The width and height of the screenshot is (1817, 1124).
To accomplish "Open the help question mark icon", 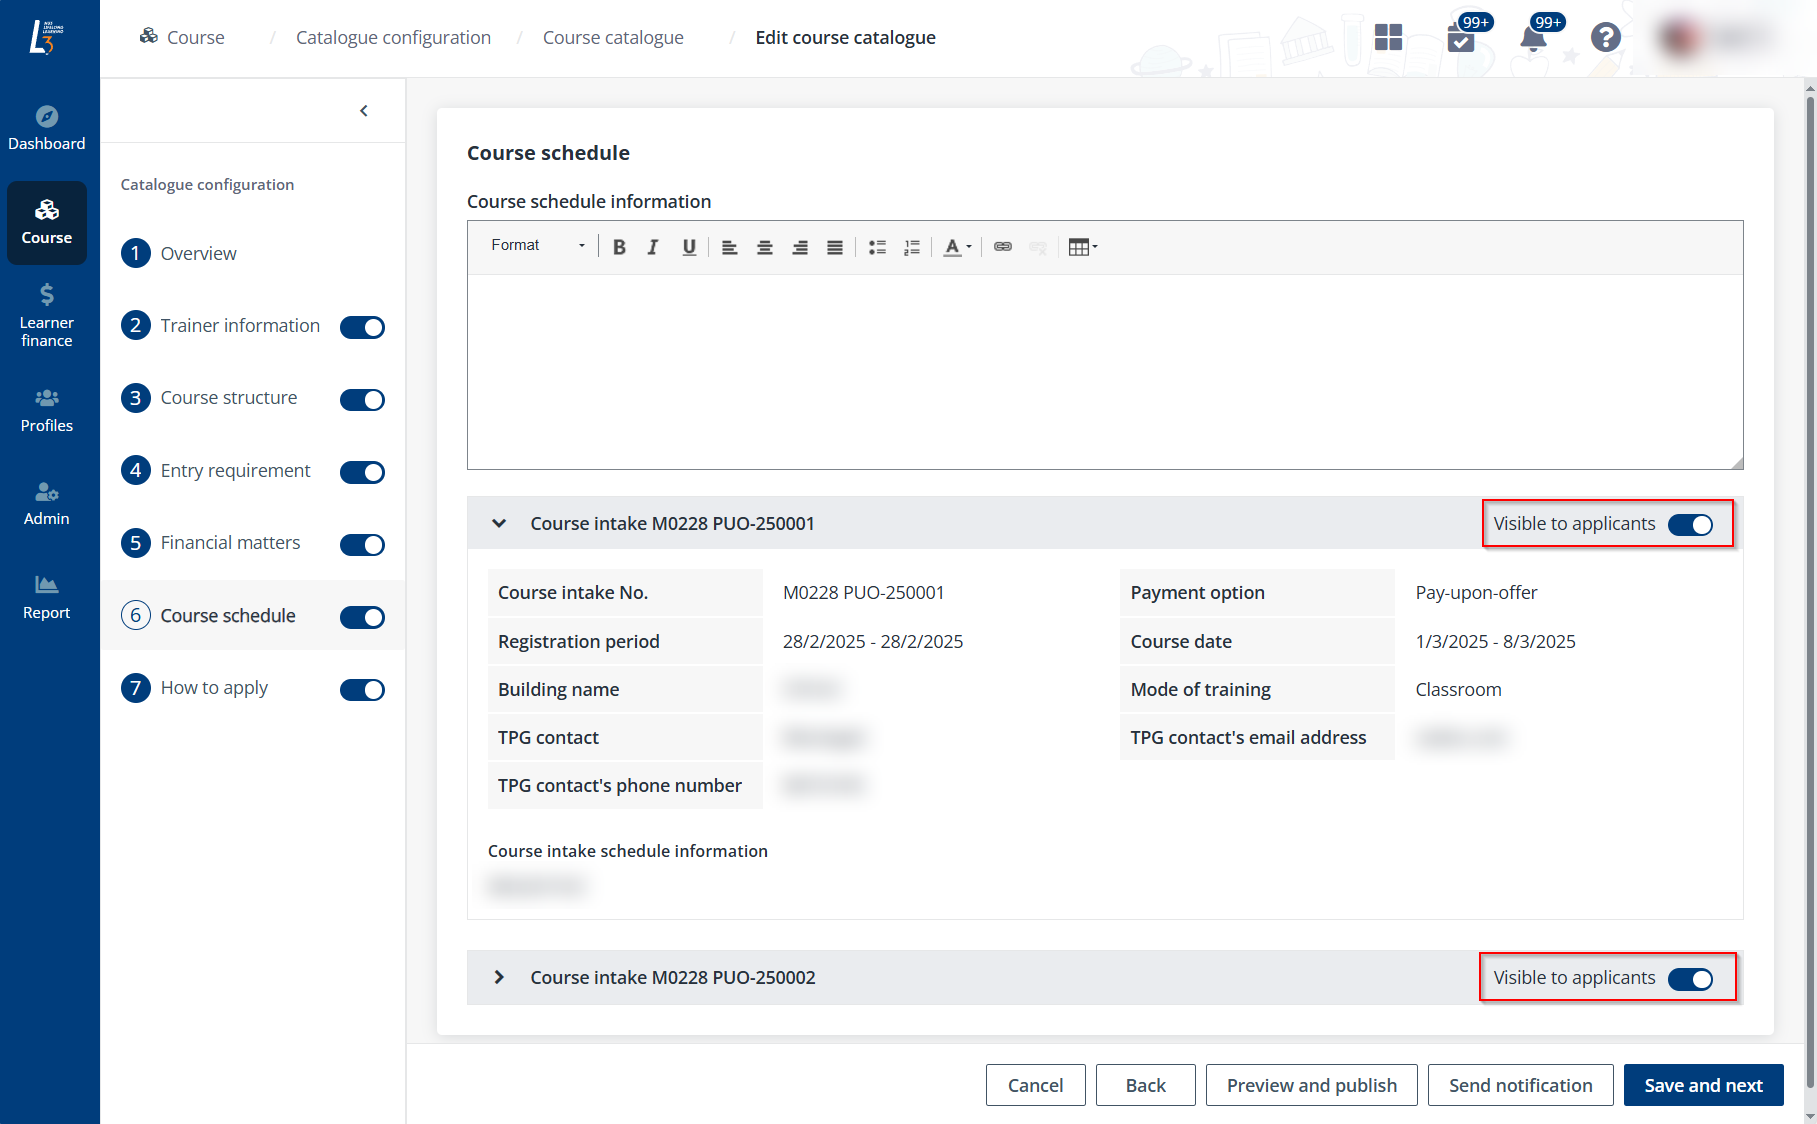I will (1605, 38).
